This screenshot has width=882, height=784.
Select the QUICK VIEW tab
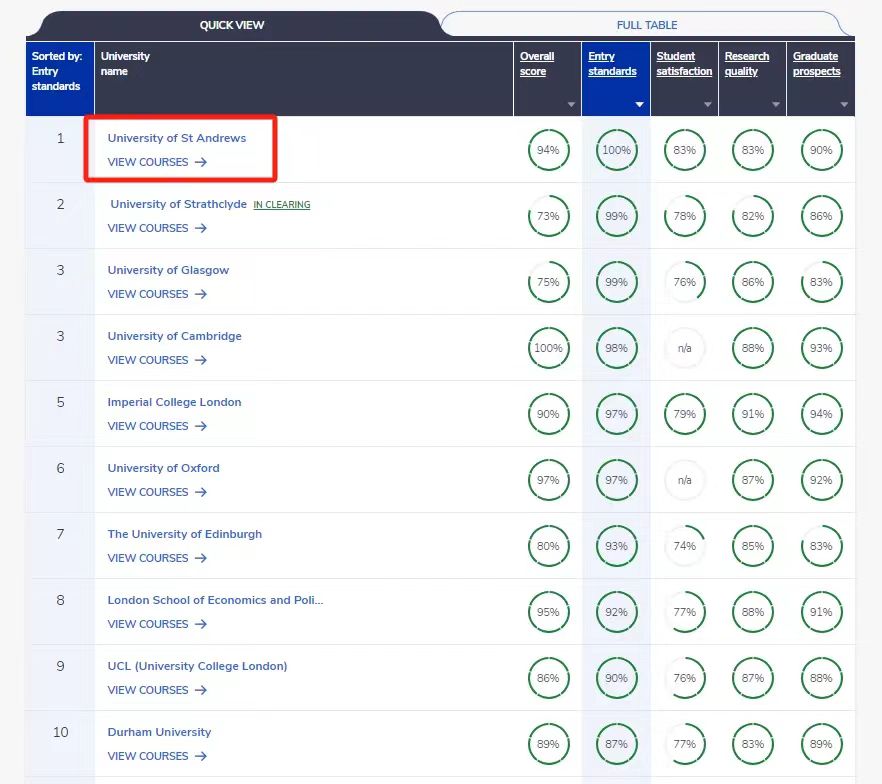click(x=232, y=25)
